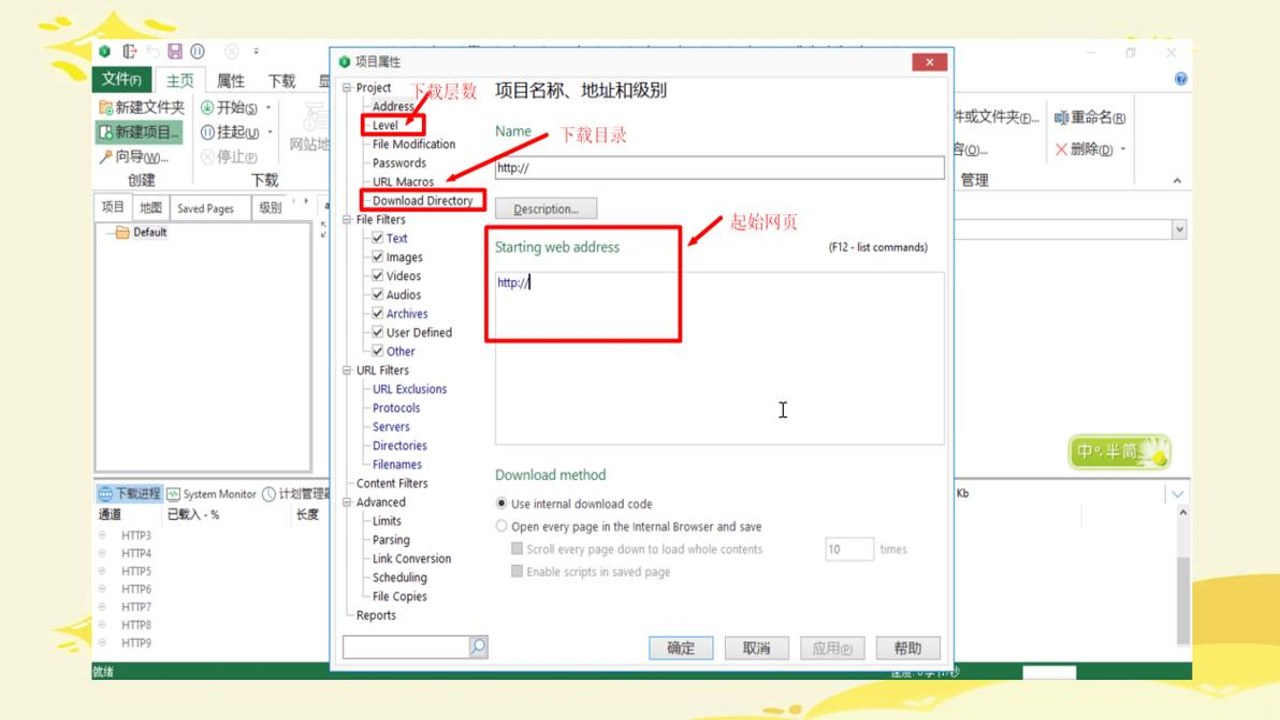Open the 删除 delete dropdown arrow
This screenshot has height=720, width=1280.
[x=1123, y=149]
